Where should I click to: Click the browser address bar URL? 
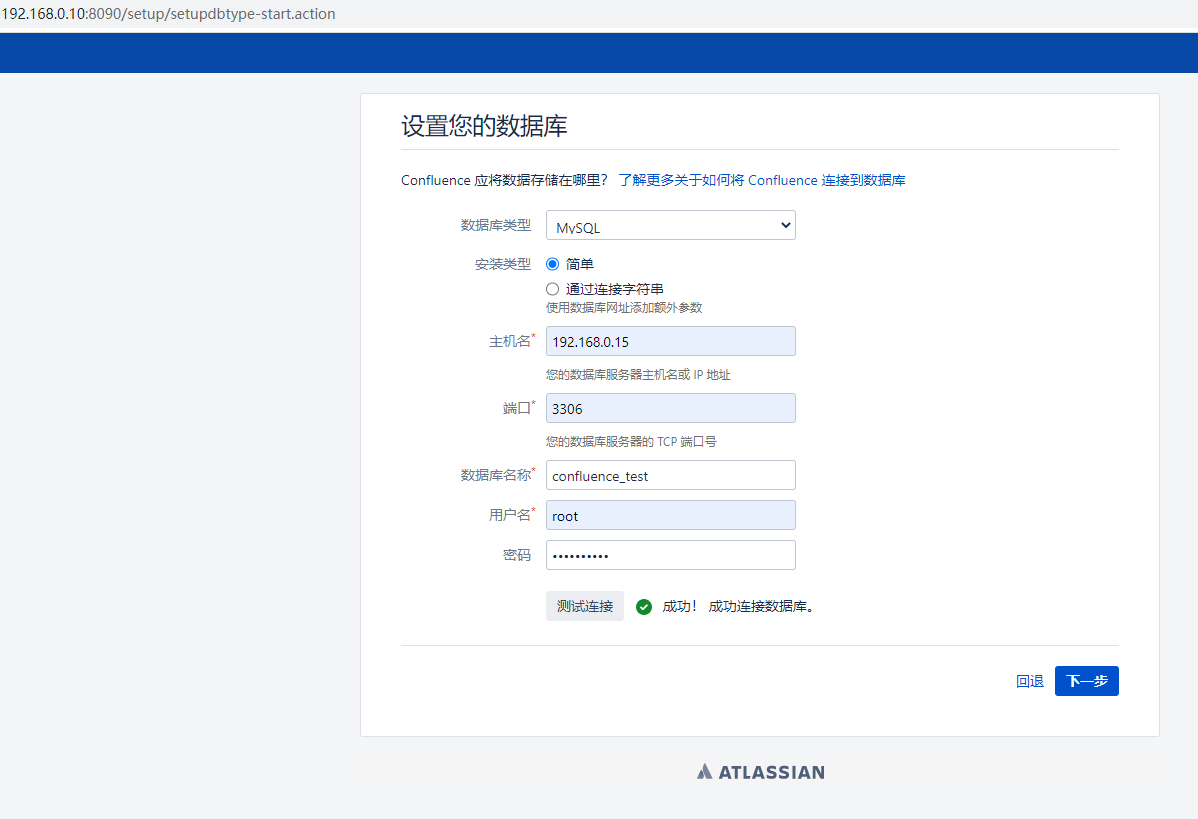pyautogui.click(x=168, y=14)
